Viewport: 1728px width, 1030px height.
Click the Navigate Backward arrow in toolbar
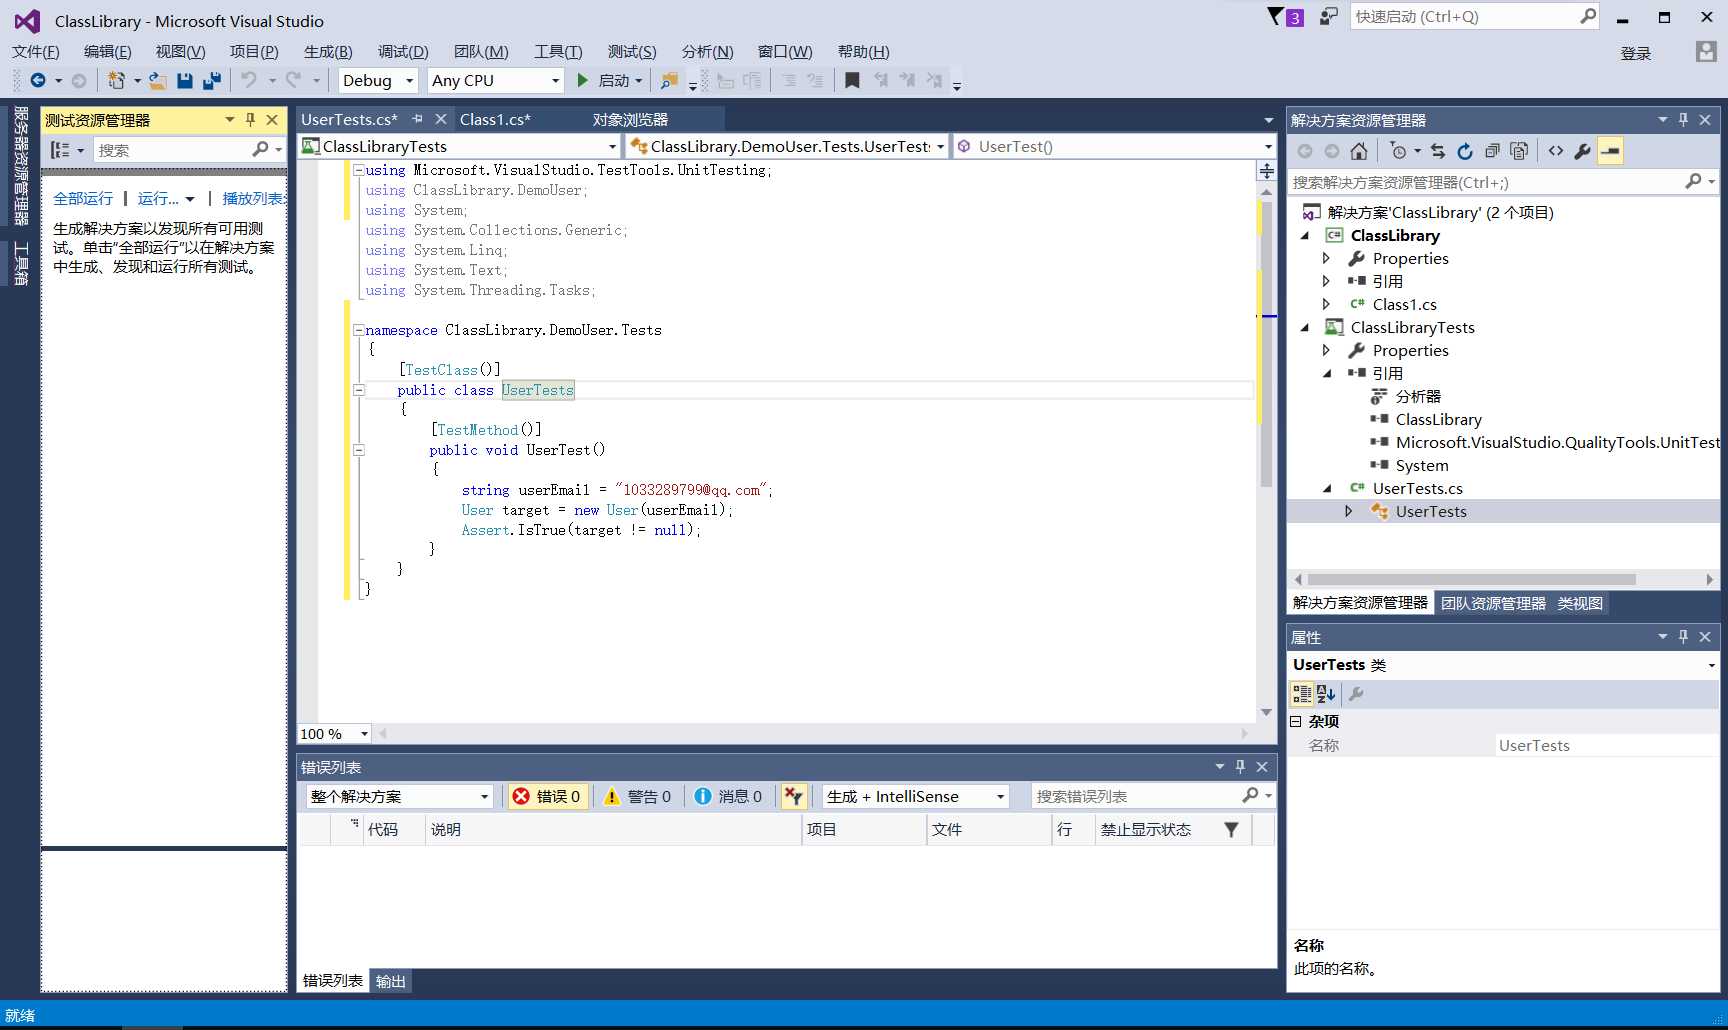pyautogui.click(x=38, y=80)
